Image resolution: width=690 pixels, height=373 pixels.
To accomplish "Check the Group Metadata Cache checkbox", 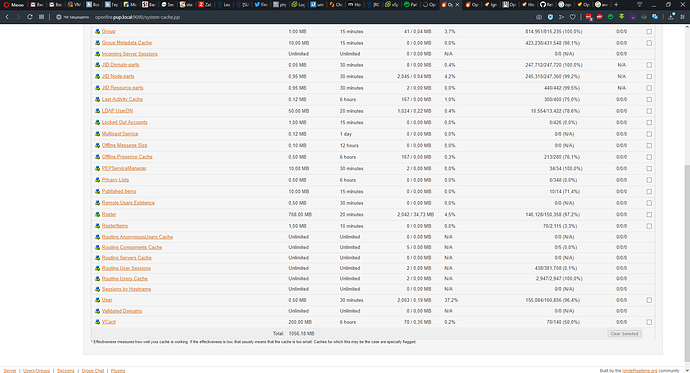I will pyautogui.click(x=649, y=43).
